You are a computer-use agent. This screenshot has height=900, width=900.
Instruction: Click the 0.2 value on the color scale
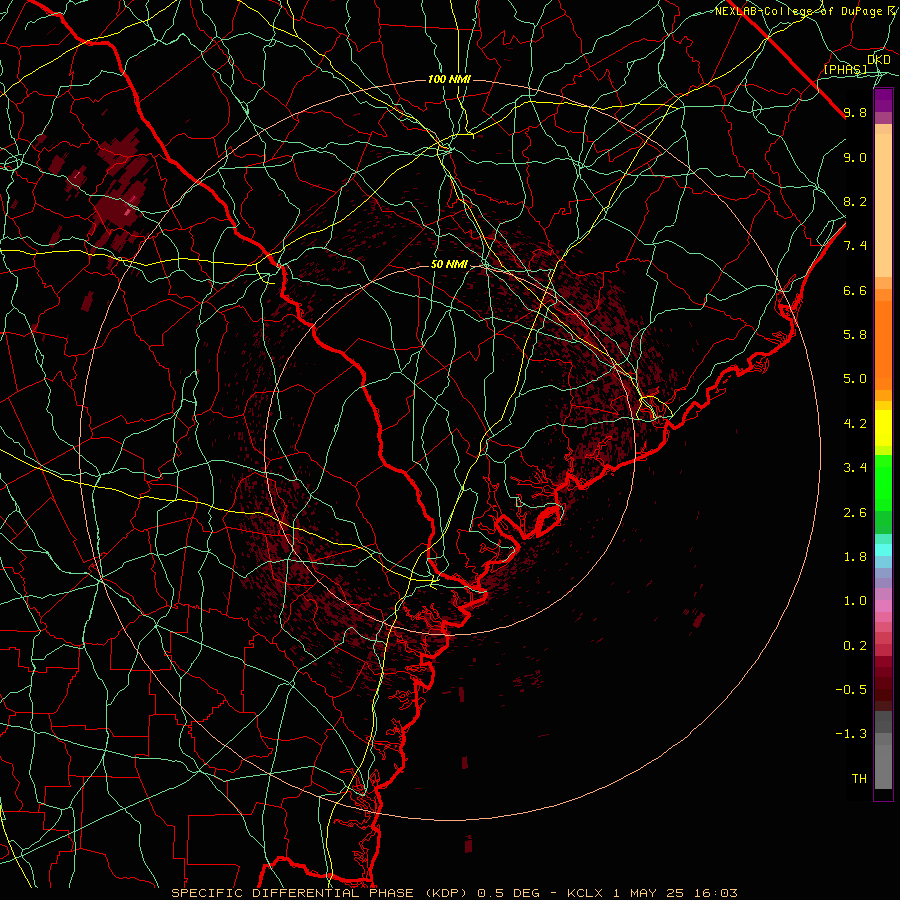point(855,646)
